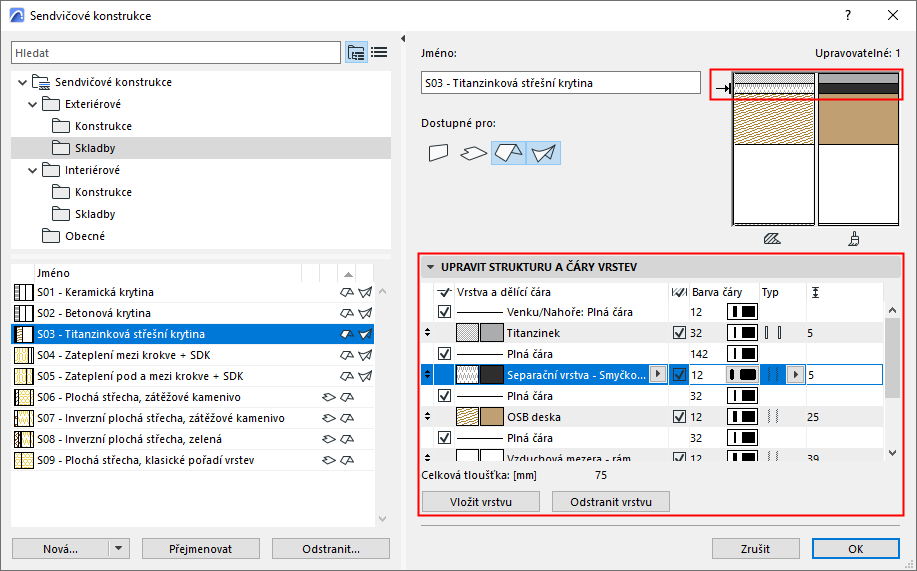
Task: Uncheck end-line checkbox for Separační vrstva
Action: tap(679, 375)
